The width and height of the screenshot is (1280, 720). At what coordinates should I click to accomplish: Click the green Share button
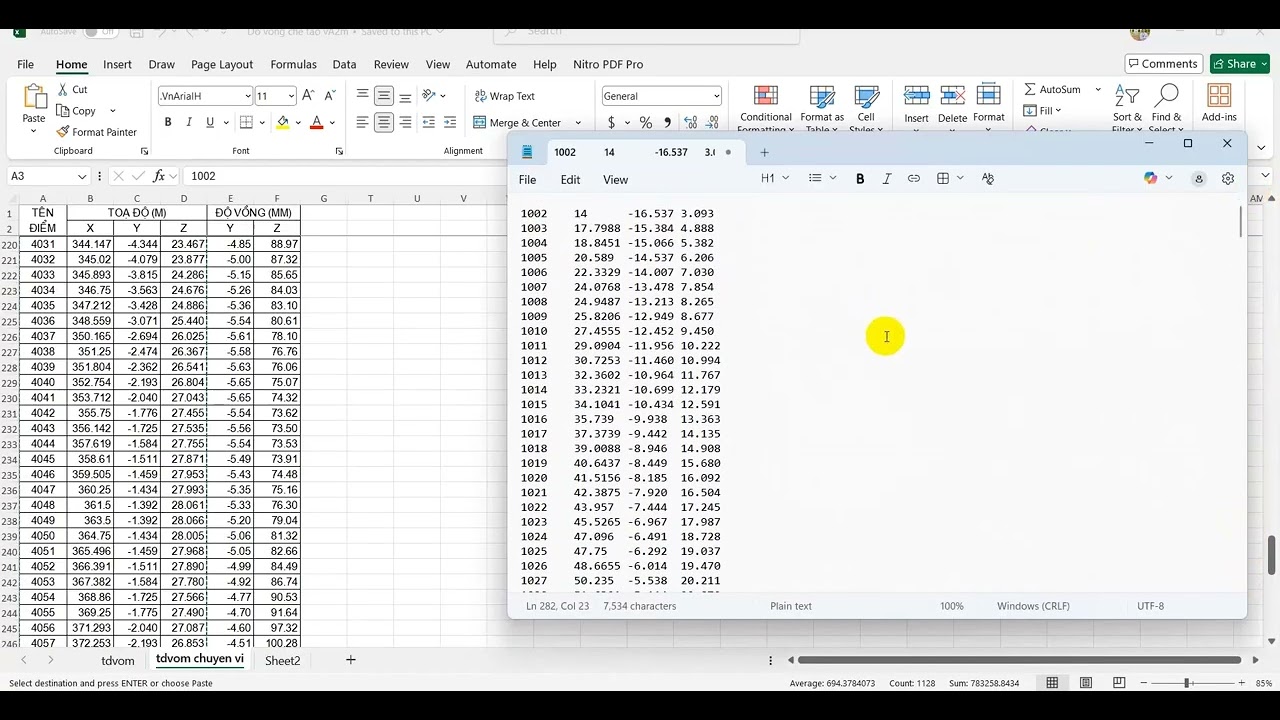(x=1239, y=64)
